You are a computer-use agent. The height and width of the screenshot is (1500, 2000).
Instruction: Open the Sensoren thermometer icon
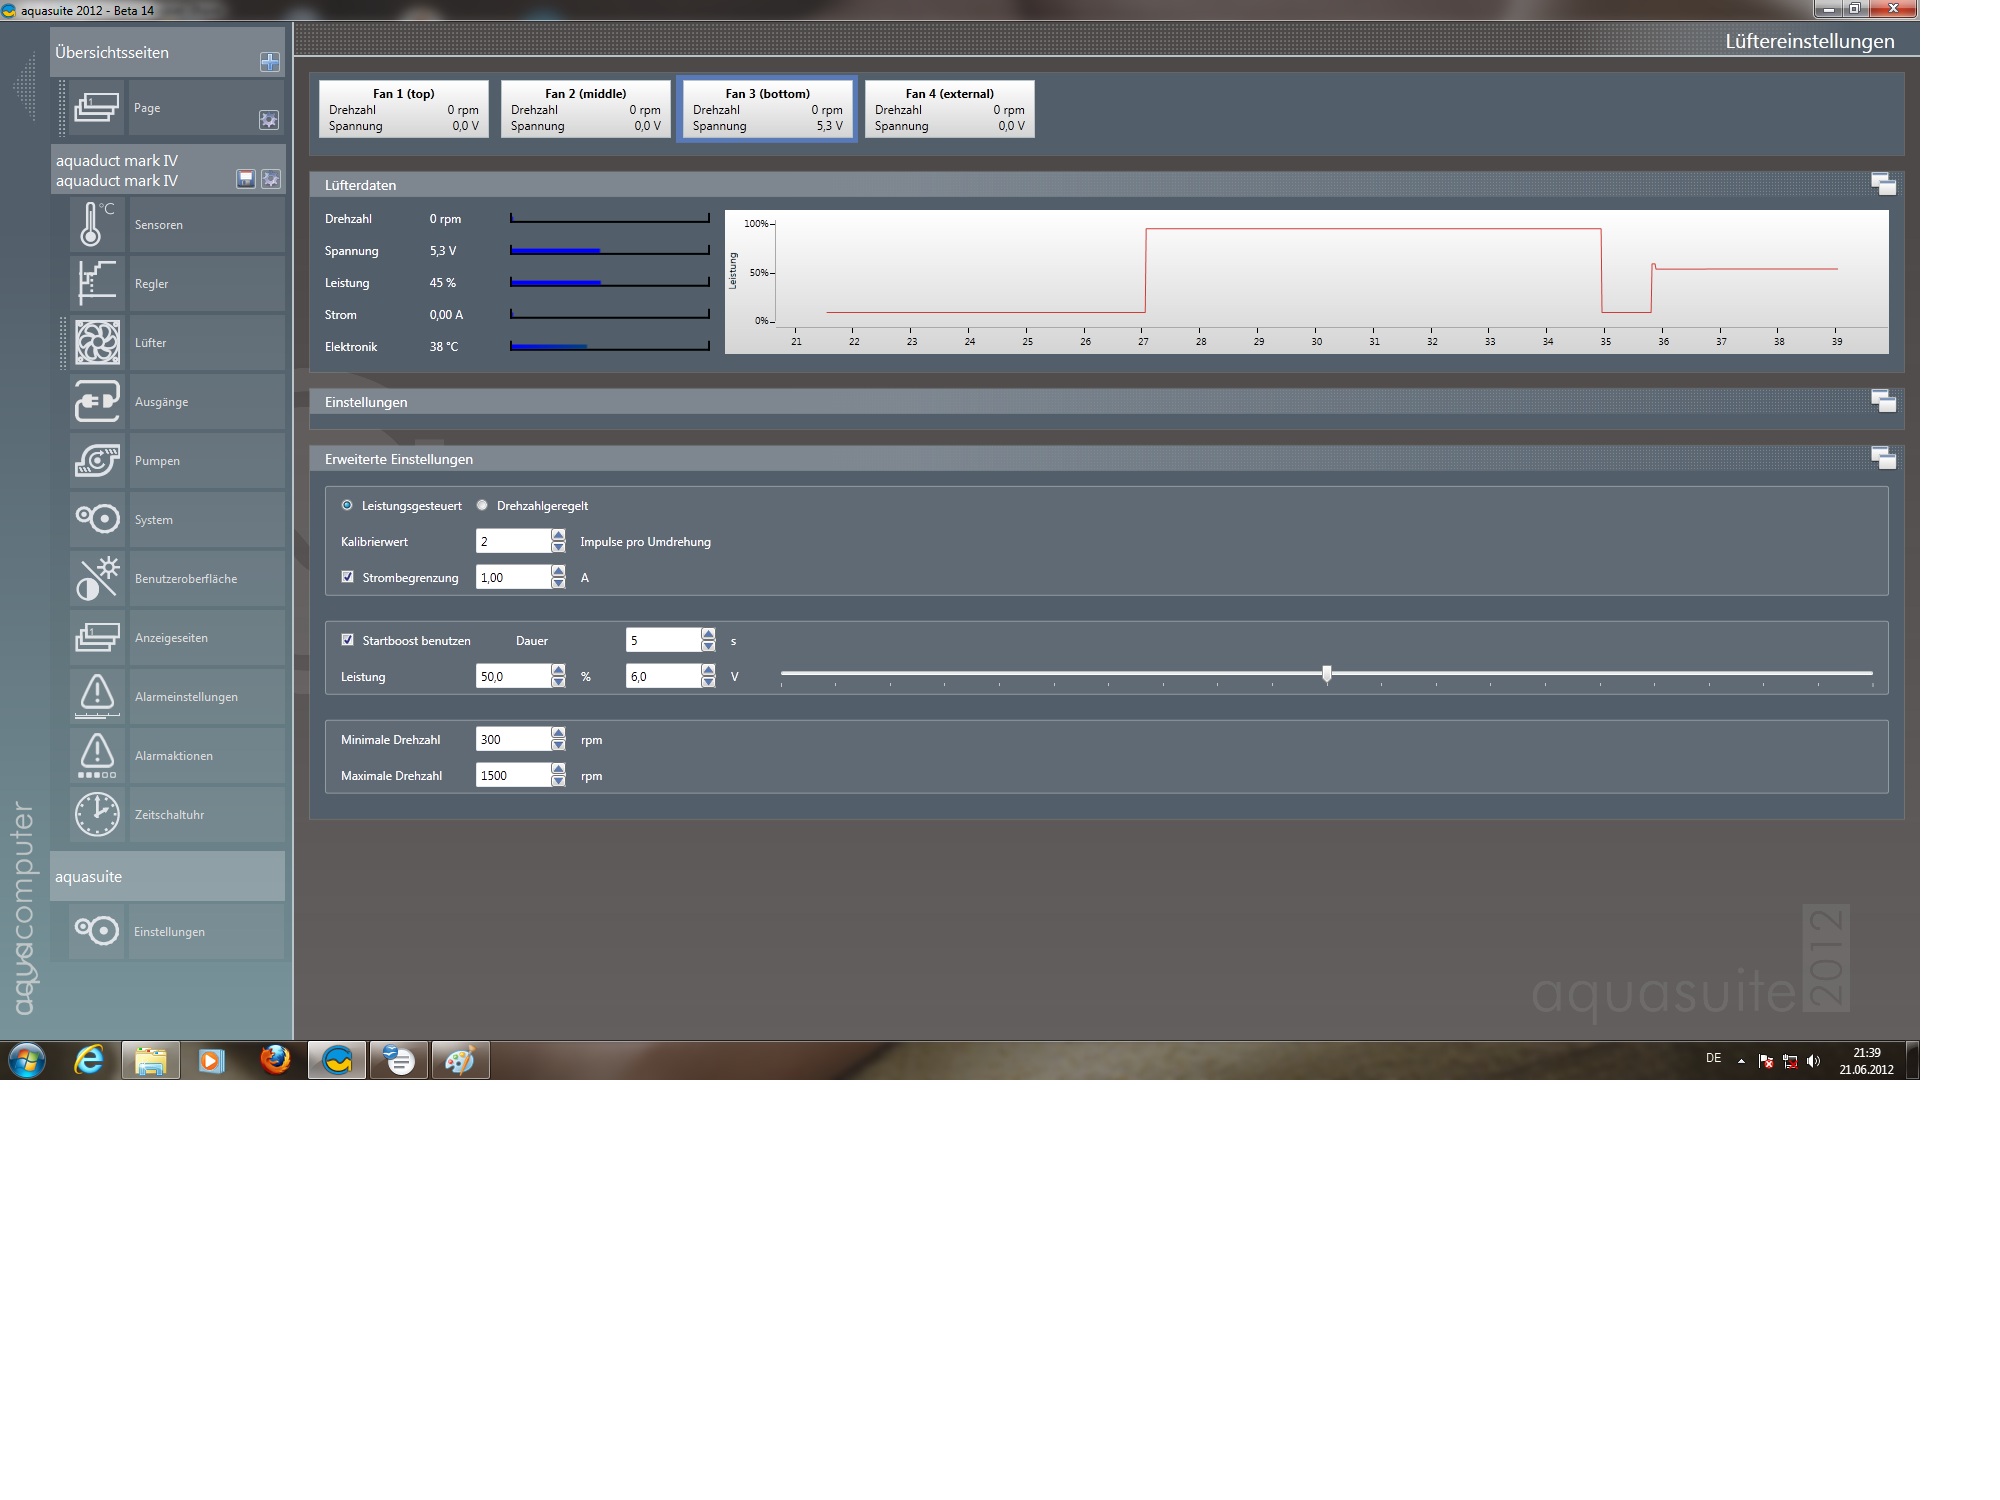(97, 224)
